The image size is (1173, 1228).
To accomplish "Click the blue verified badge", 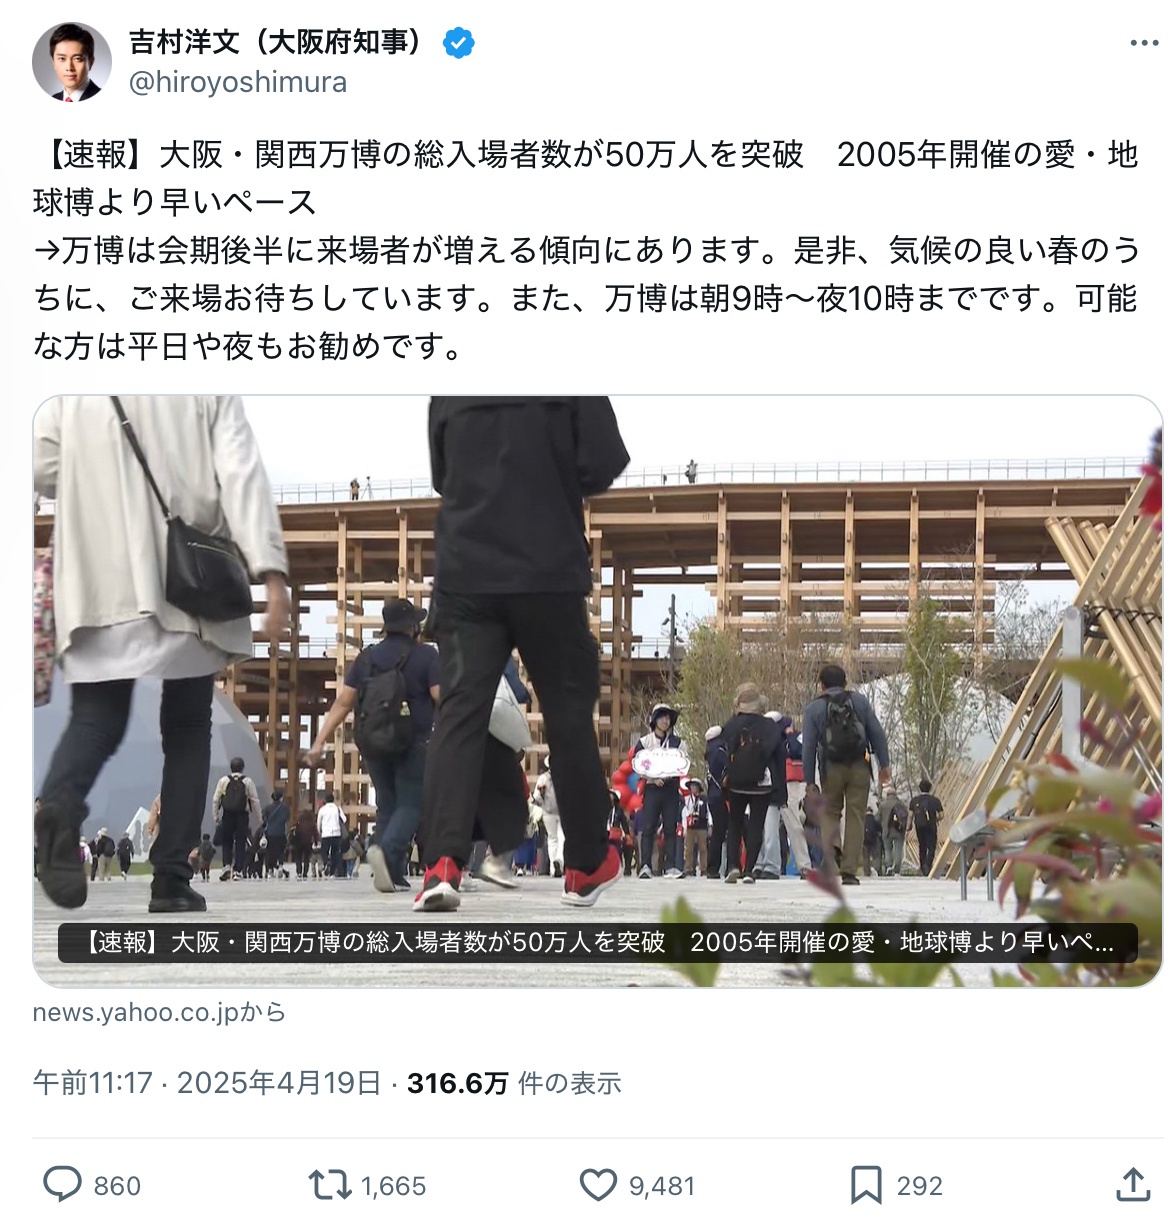I will (x=458, y=43).
